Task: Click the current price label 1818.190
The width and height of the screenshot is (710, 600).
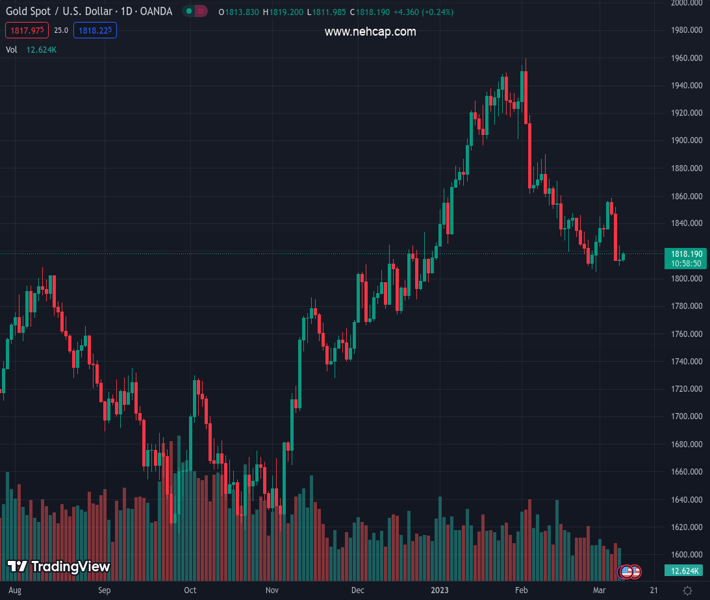Action: [685, 254]
